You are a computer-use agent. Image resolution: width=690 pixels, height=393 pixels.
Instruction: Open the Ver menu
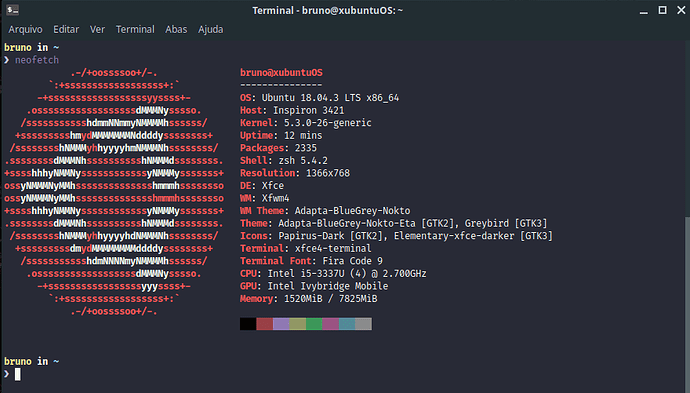[97, 29]
